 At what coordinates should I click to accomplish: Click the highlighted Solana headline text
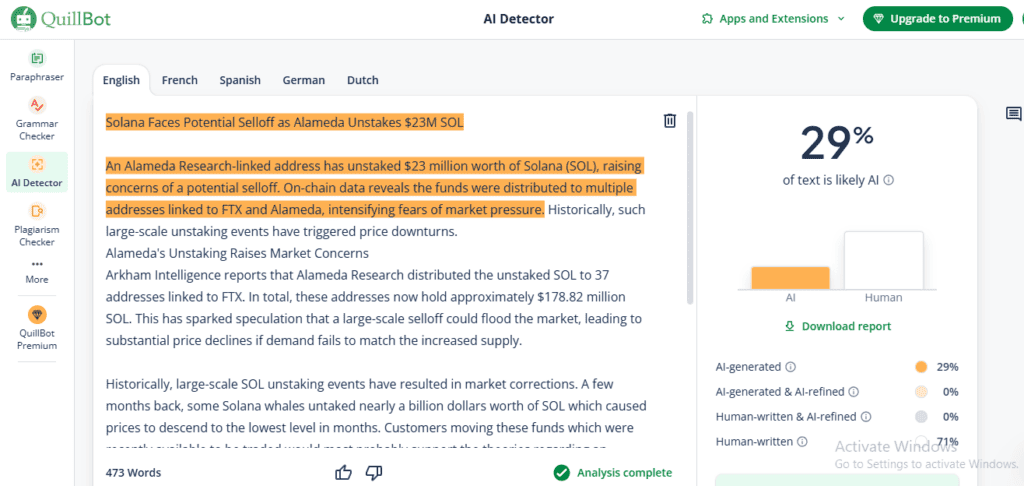coord(284,122)
